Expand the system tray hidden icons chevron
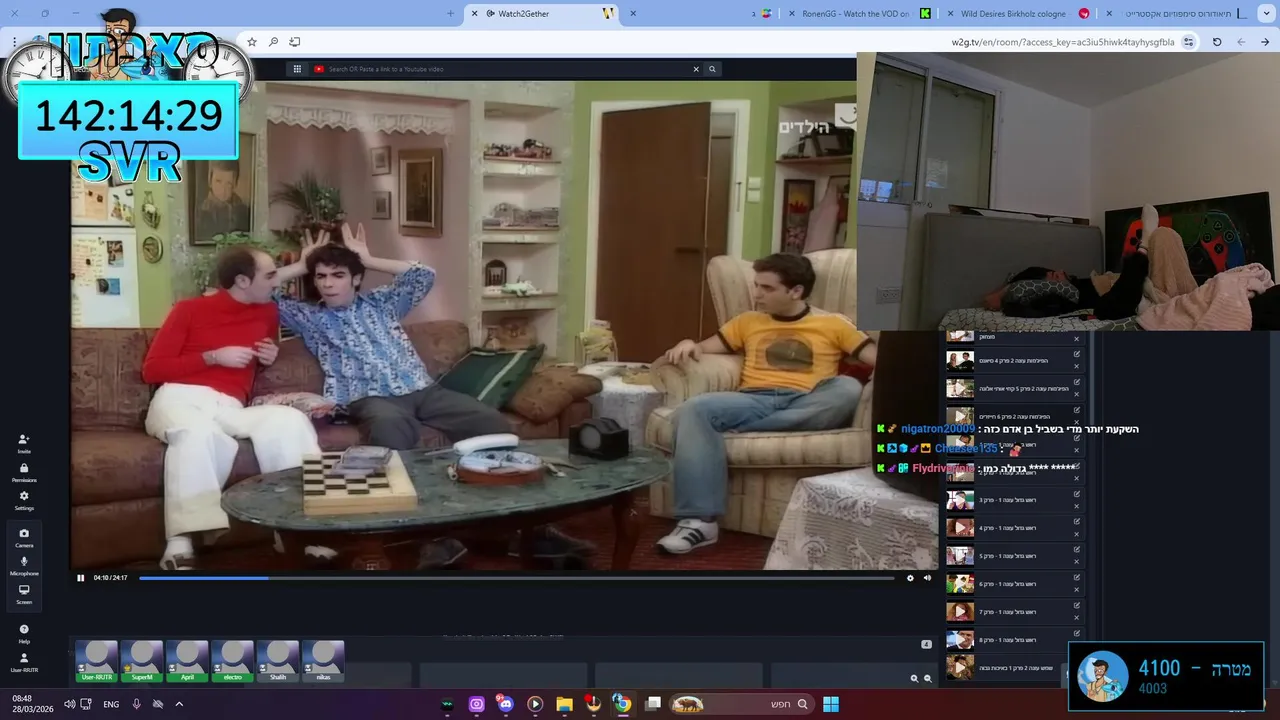 pyautogui.click(x=179, y=704)
